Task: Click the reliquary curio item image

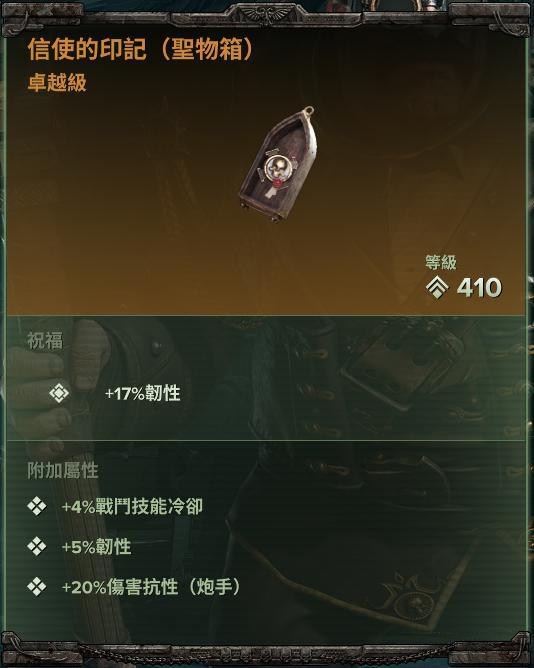Action: [x=277, y=164]
